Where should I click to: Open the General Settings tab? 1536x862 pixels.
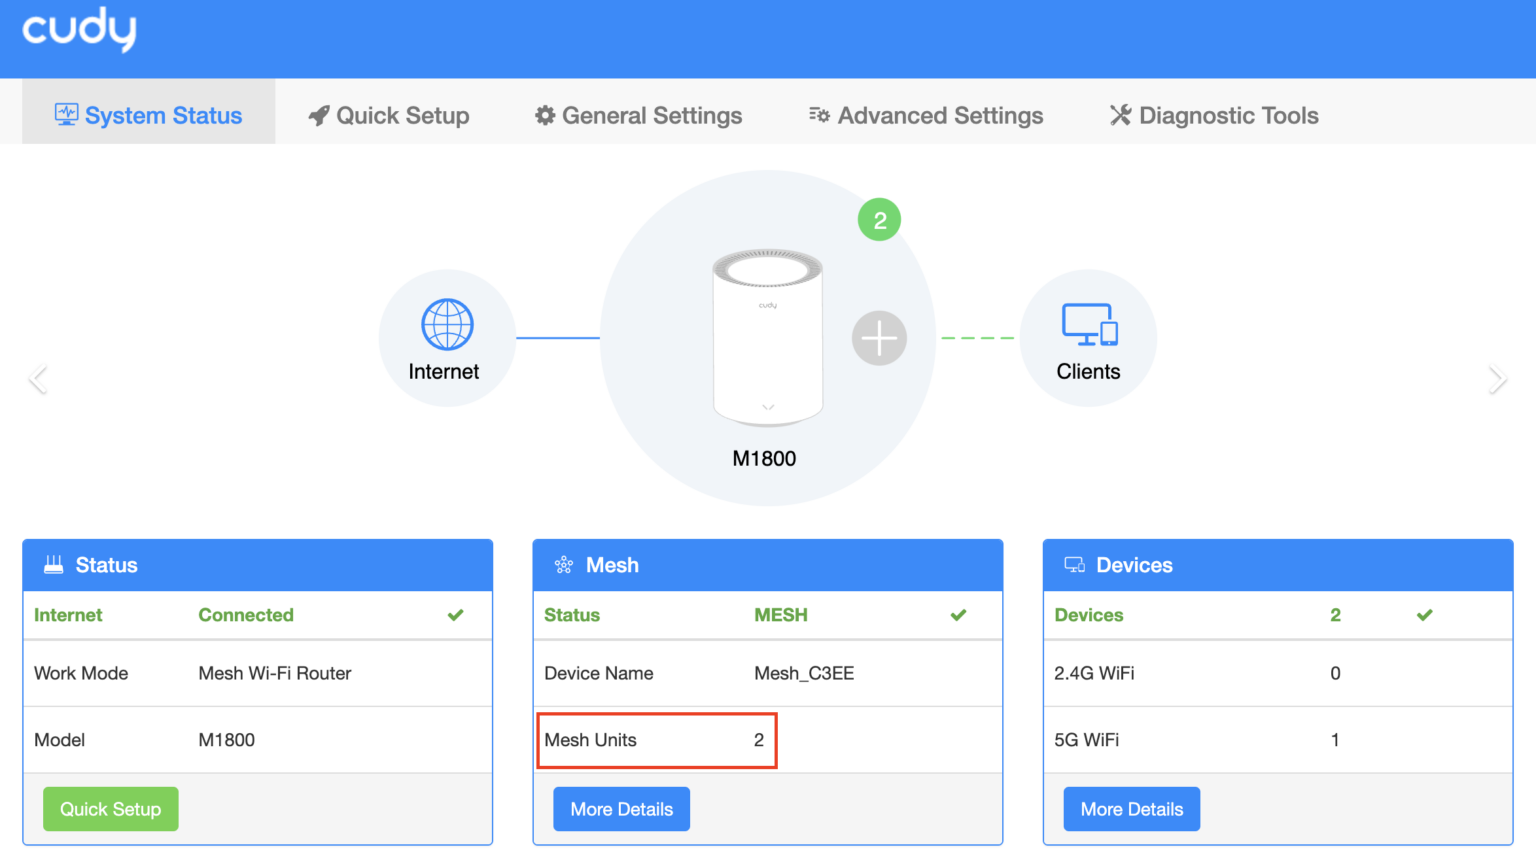pos(639,116)
